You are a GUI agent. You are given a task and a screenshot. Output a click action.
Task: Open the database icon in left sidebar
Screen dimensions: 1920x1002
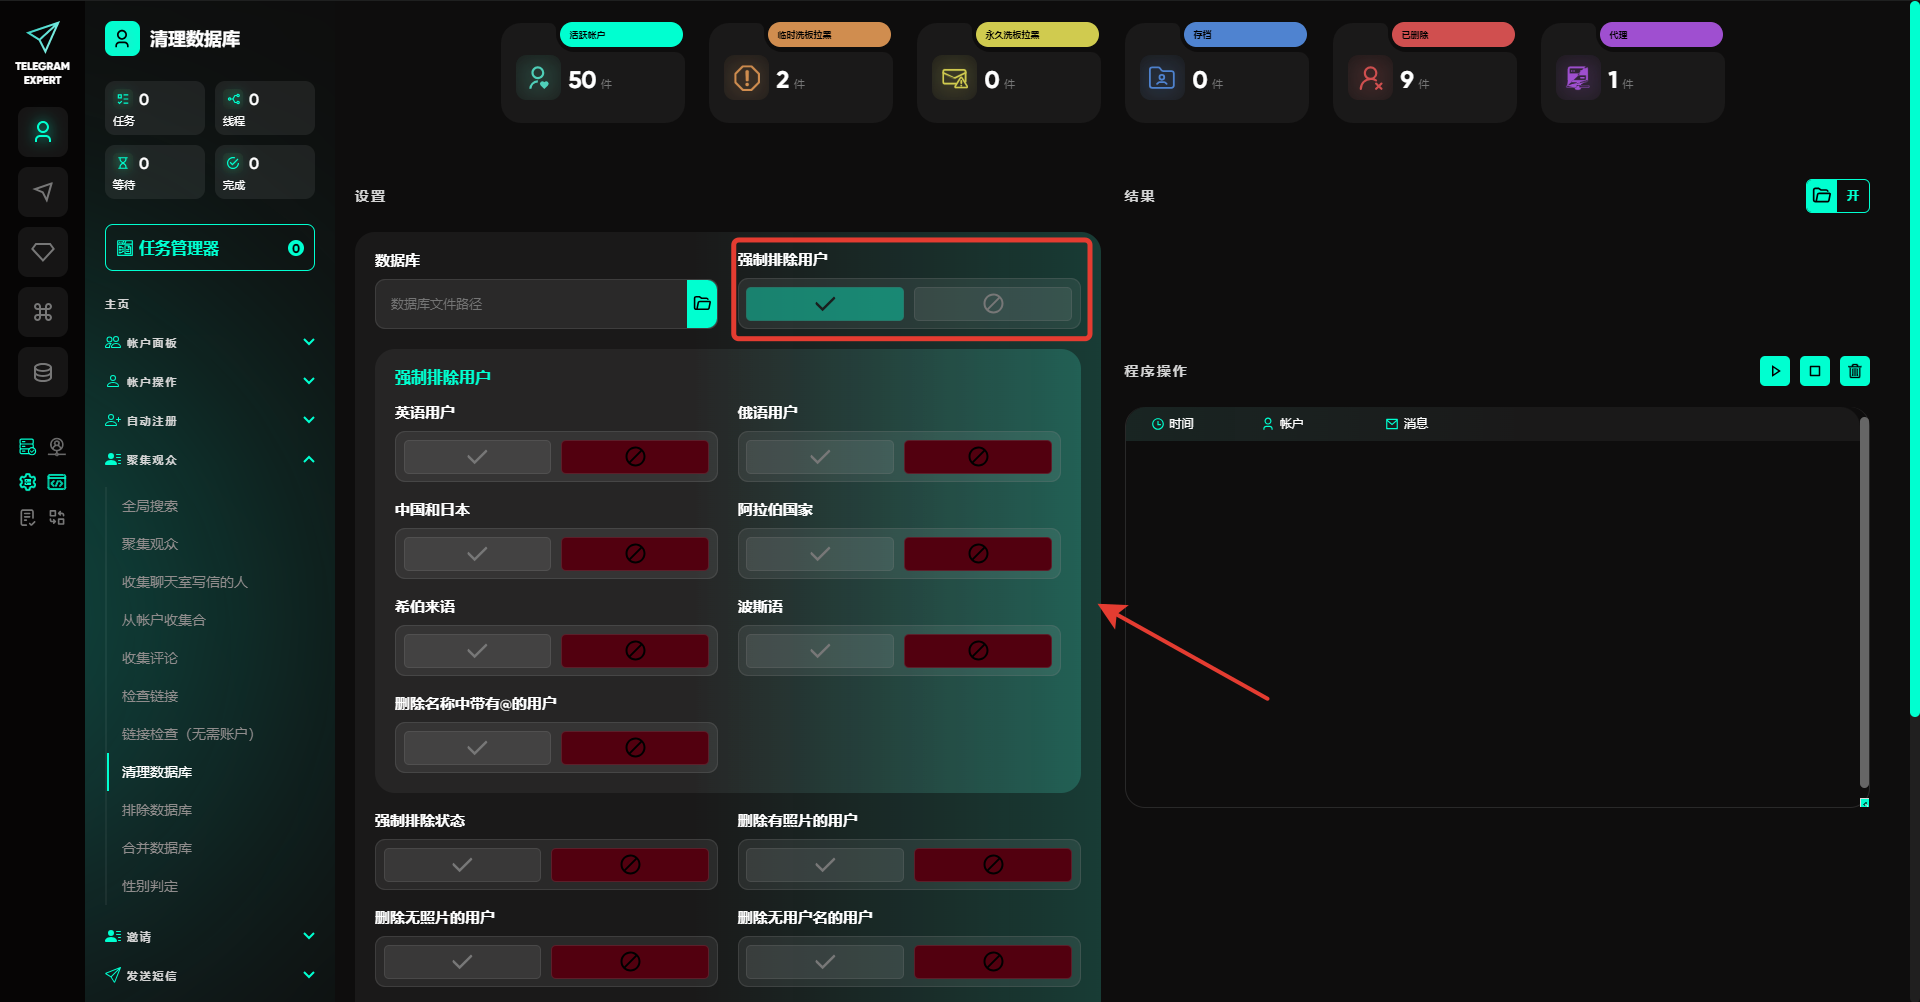click(x=43, y=372)
